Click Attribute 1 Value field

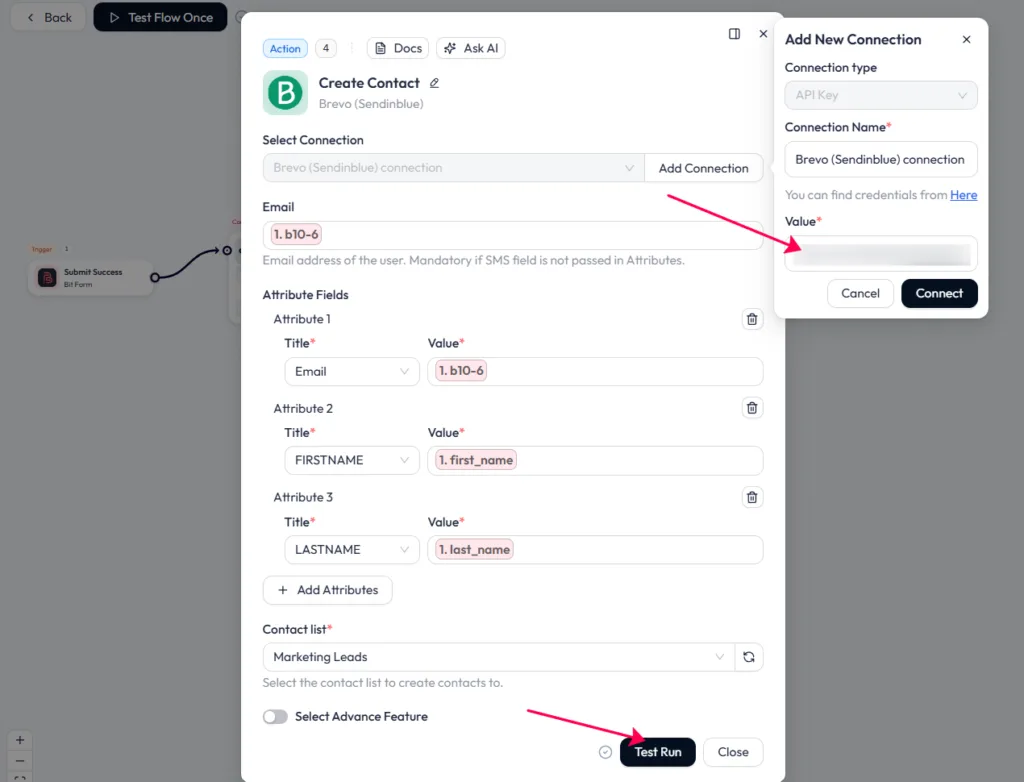[595, 372]
